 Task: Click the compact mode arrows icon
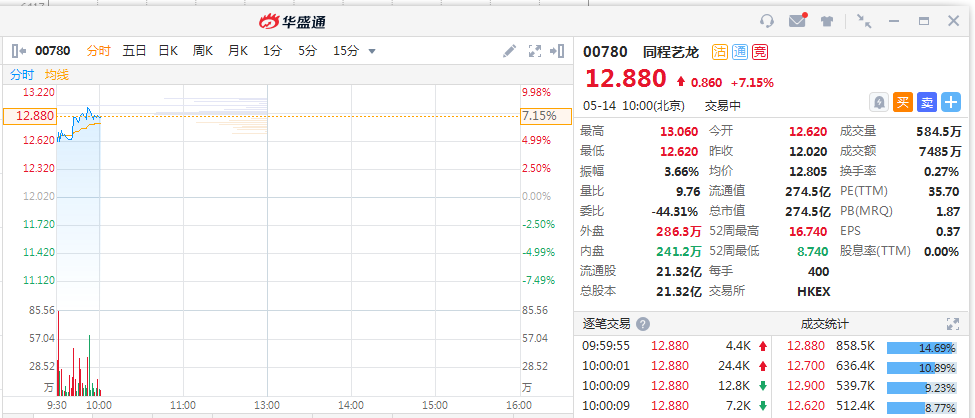(x=864, y=21)
